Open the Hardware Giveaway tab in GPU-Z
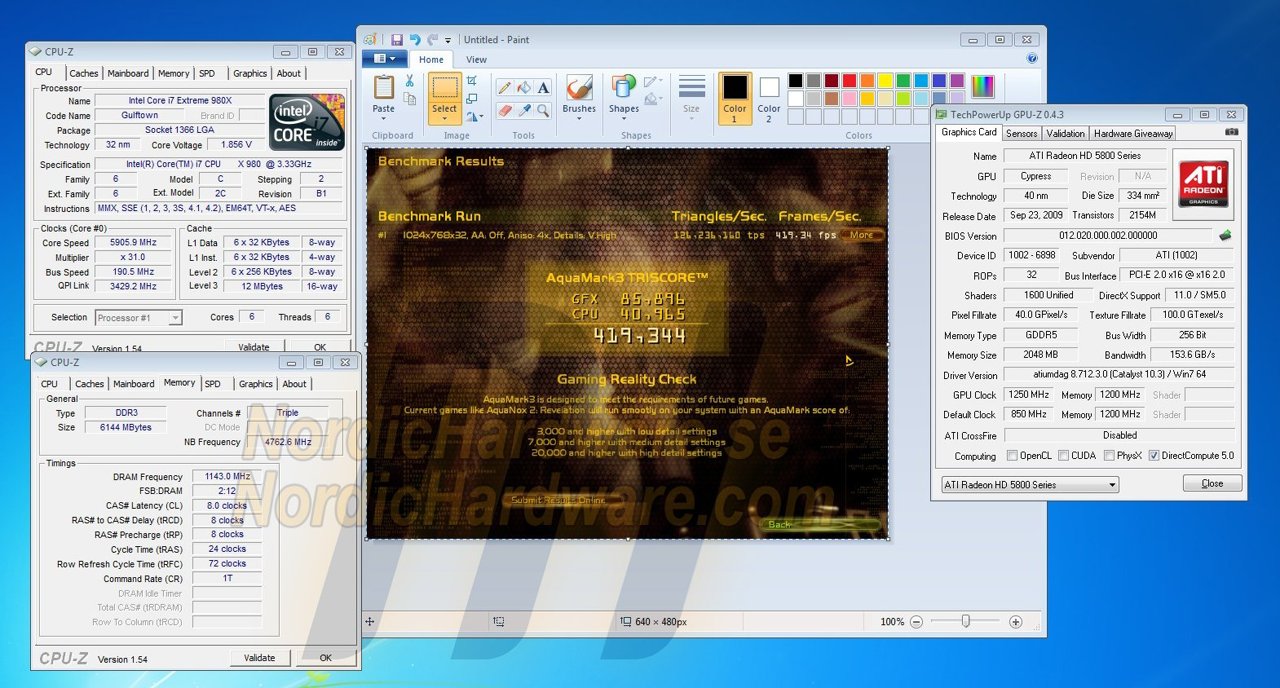 click(1133, 133)
